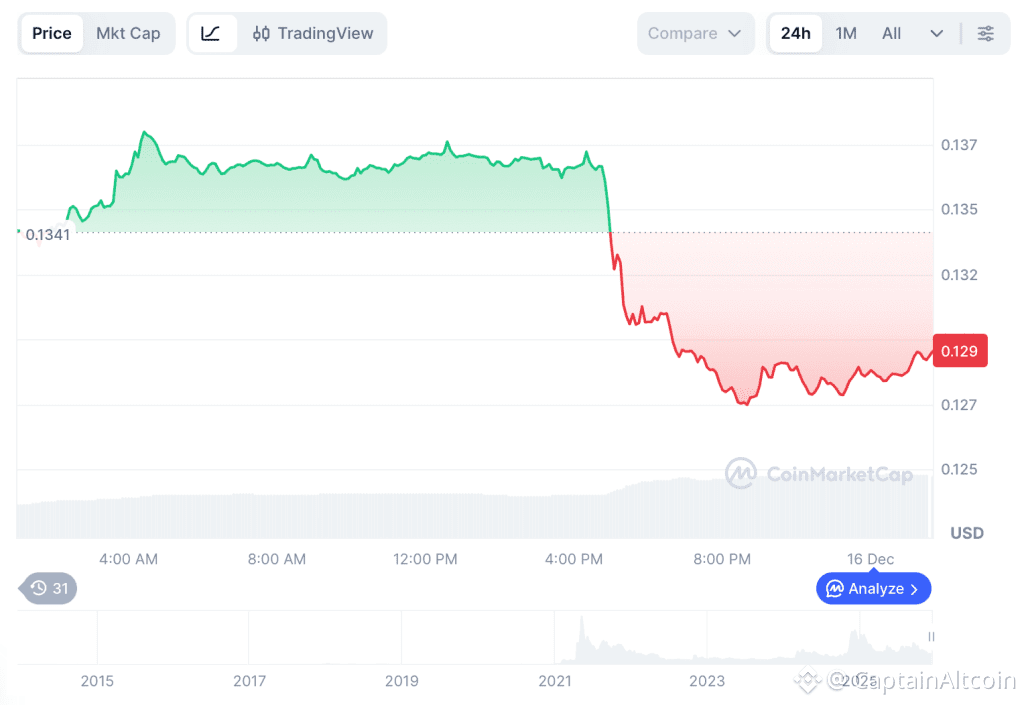Click the Analyze sparkle icon
Image resolution: width=1024 pixels, height=705 pixels.
pyautogui.click(x=833, y=589)
